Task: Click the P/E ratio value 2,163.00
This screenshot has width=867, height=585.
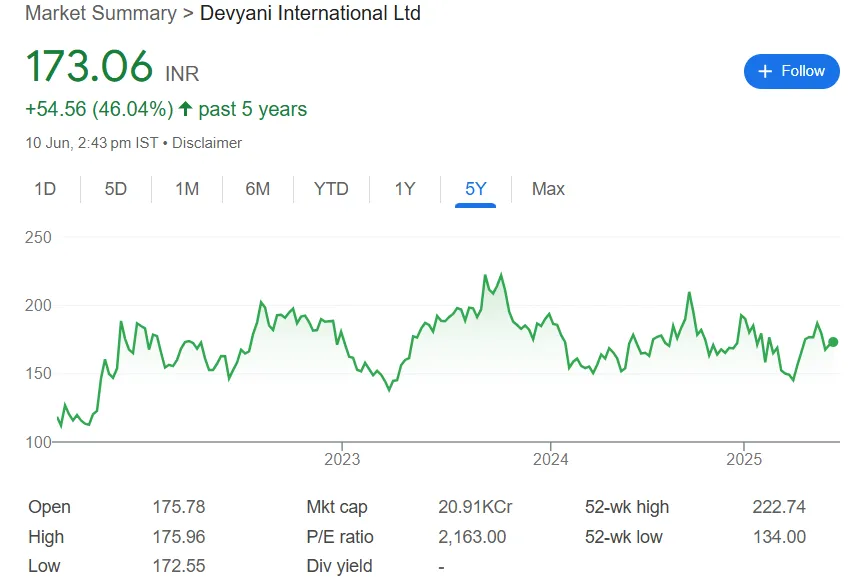Action: tap(472, 537)
